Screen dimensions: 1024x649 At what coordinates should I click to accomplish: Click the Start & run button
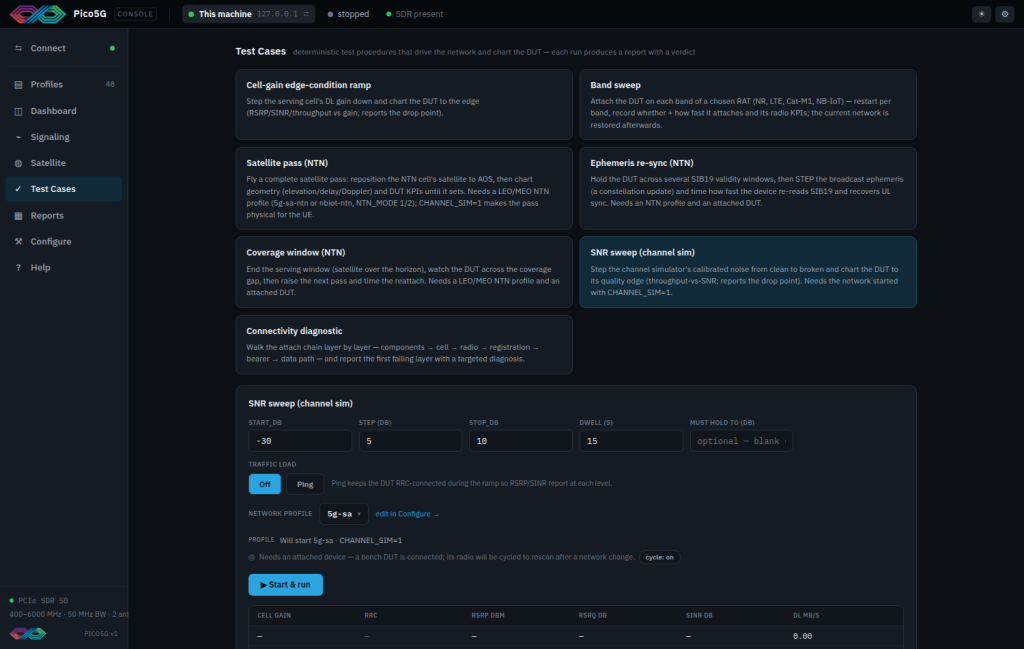(285, 585)
